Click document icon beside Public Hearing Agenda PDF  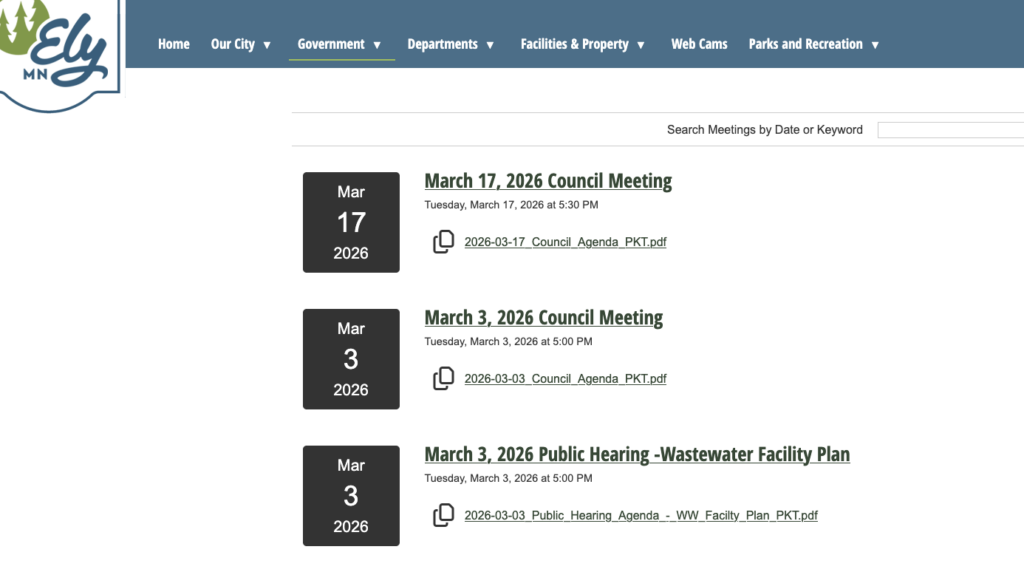(443, 516)
